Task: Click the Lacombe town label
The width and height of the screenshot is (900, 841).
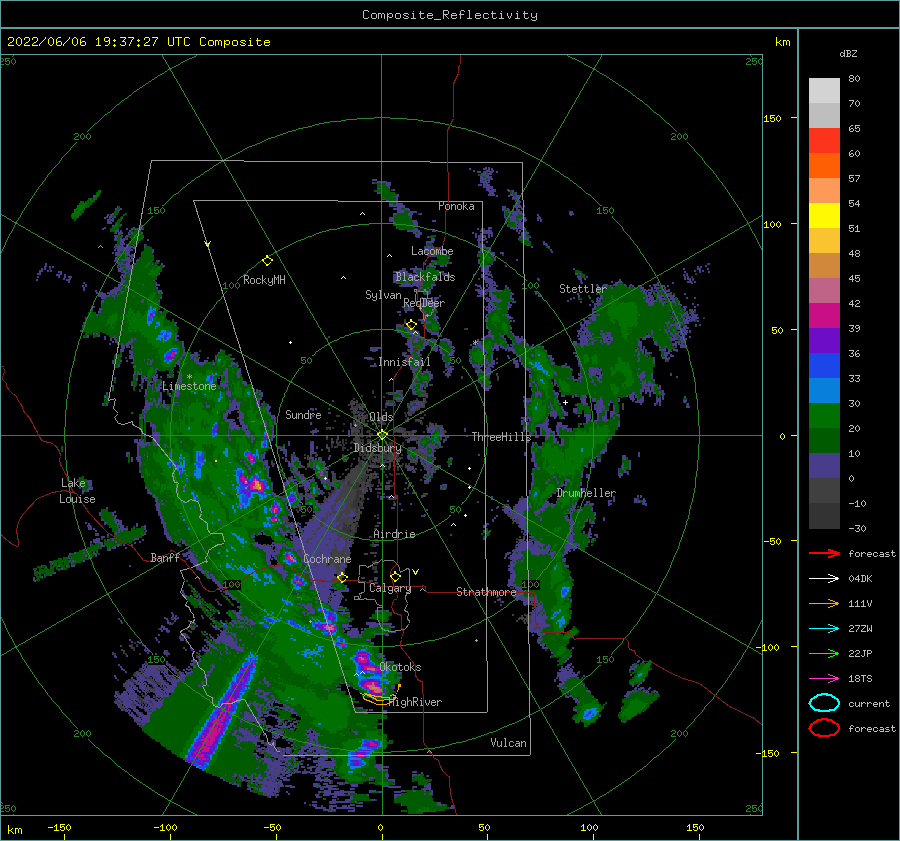Action: click(432, 251)
